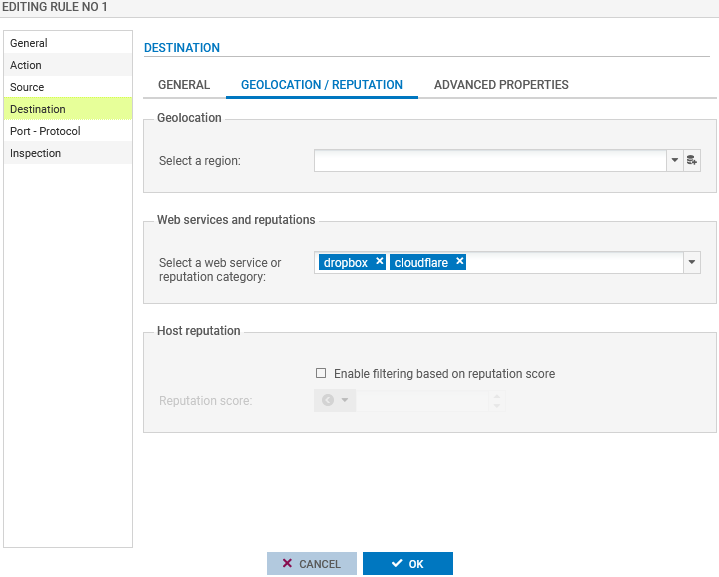Screen dimensions: 719x577
Task: Click the reputation score stepper arrows
Action: 497,400
